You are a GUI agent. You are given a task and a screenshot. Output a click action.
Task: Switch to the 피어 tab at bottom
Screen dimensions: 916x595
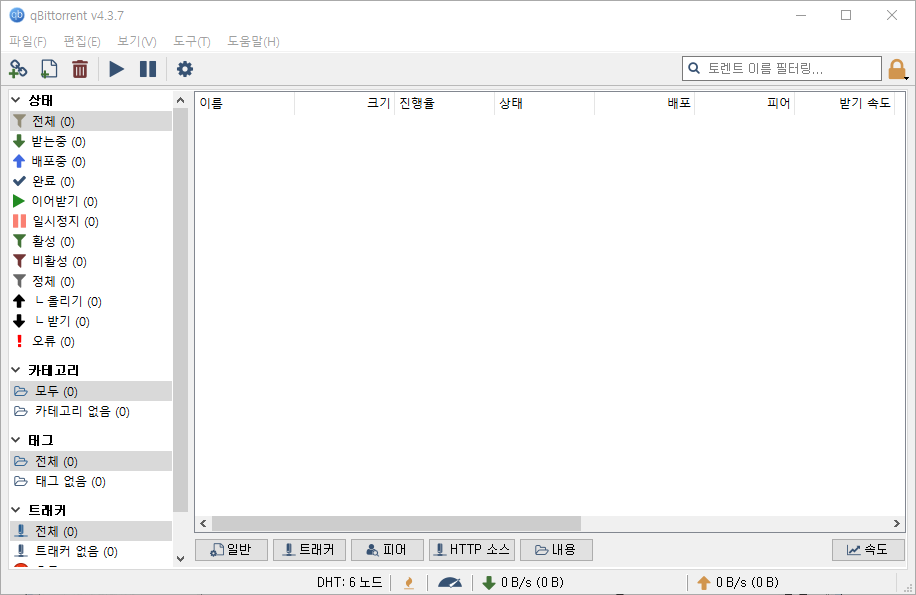(x=387, y=549)
